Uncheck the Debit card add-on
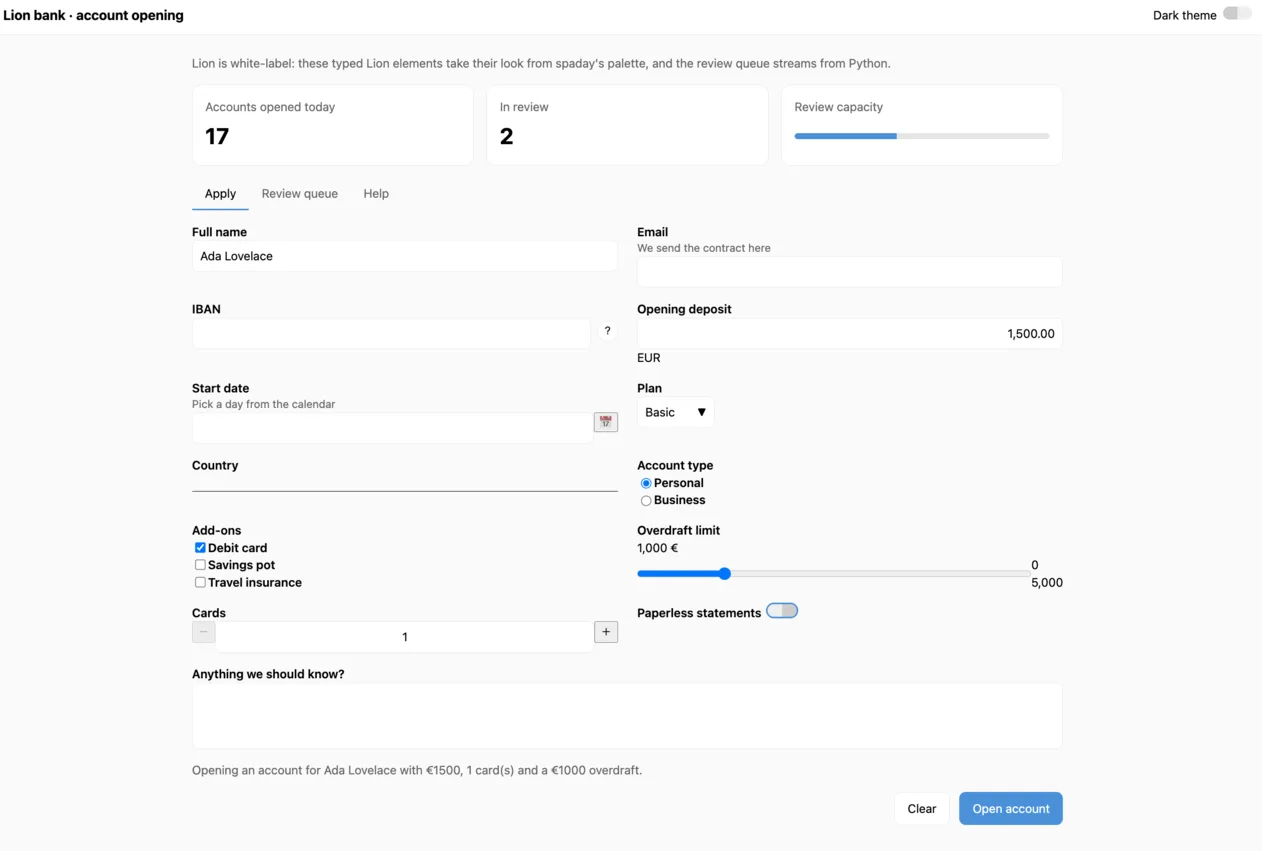 200,548
